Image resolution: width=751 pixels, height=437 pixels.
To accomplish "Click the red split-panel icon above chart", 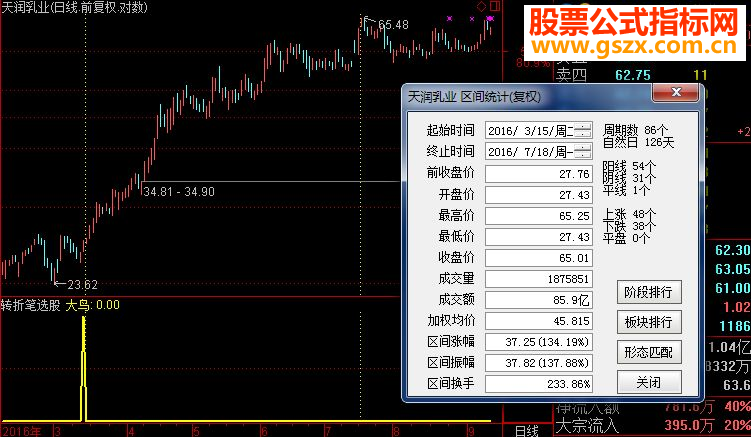I will pos(495,6).
